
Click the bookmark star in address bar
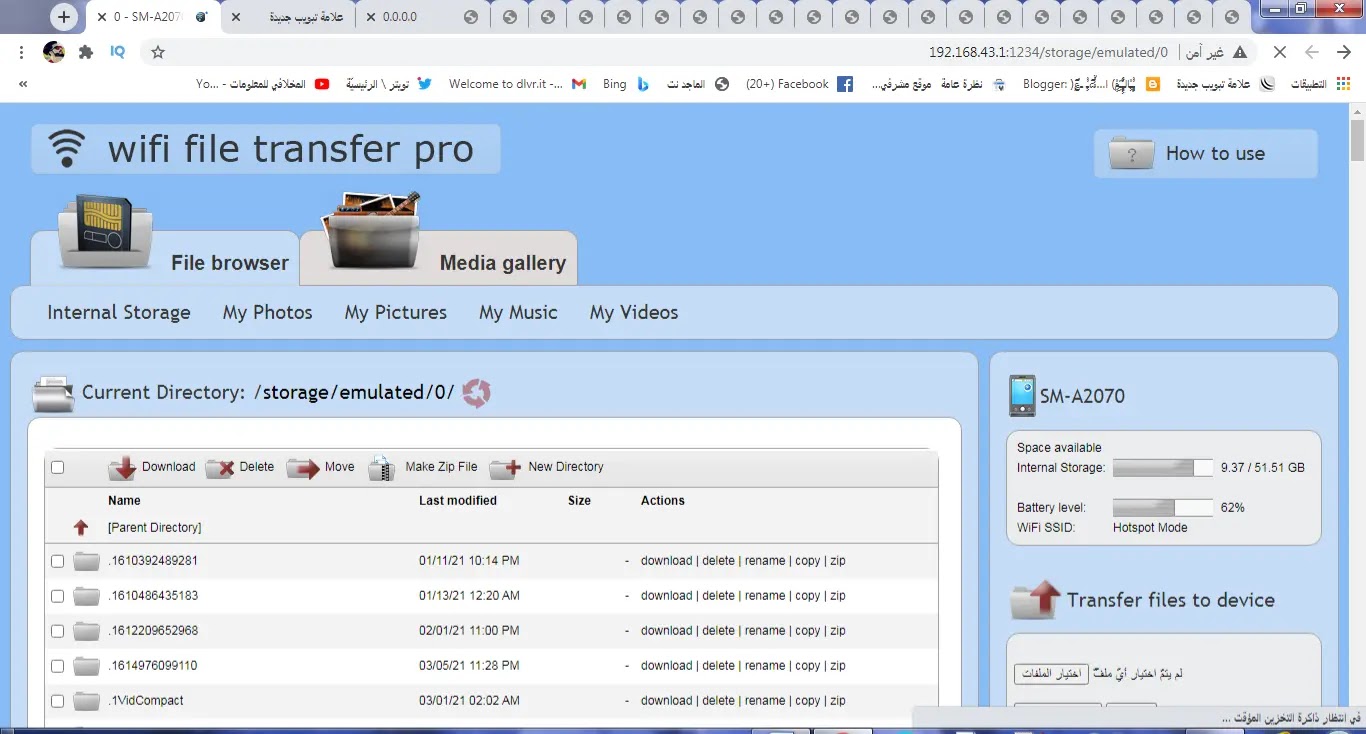pyautogui.click(x=157, y=52)
